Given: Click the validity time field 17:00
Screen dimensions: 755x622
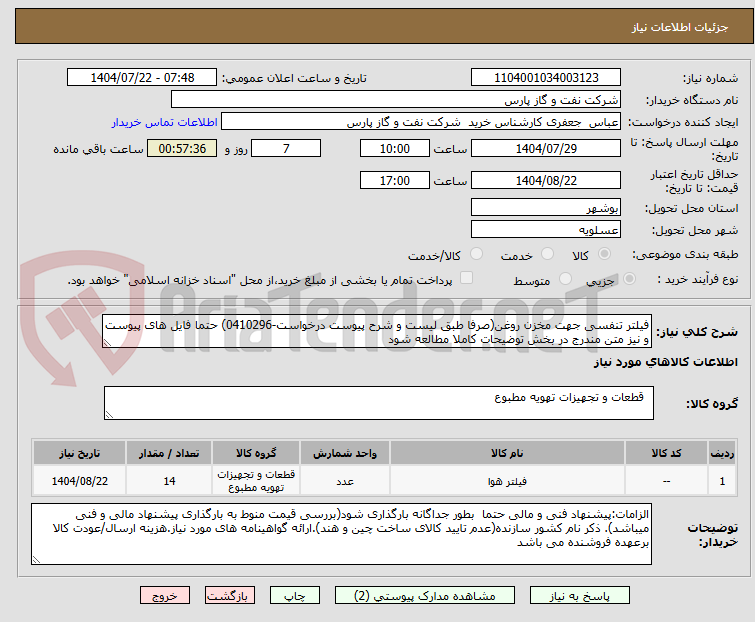Looking at the screenshot, I should (395, 181).
